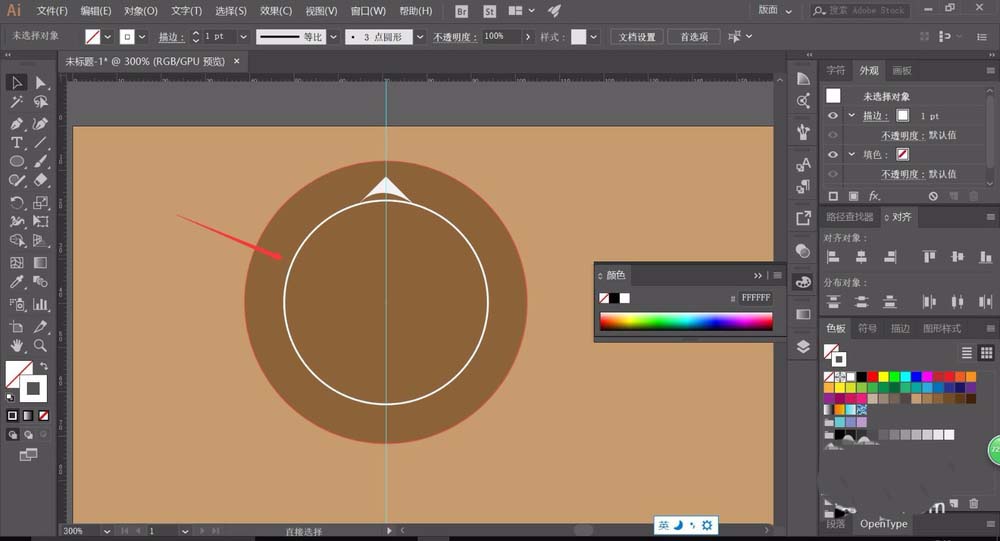Open the 300% zoom level dropdown
Viewport: 1000px width, 541px height.
(107, 530)
